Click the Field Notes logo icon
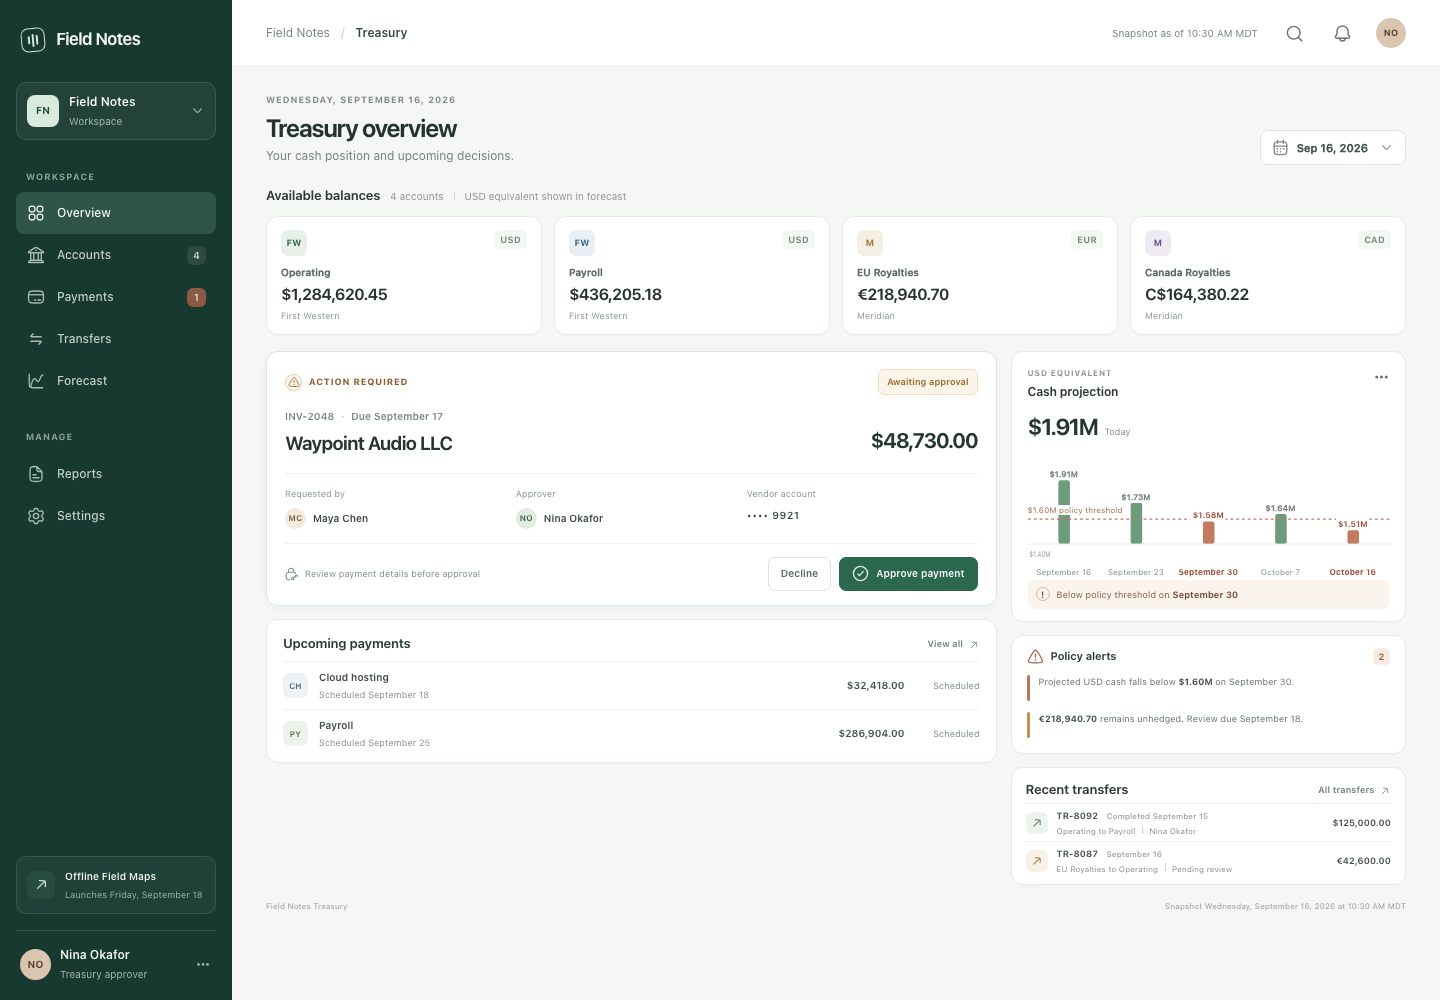Viewport: 1440px width, 1000px height. (x=33, y=39)
